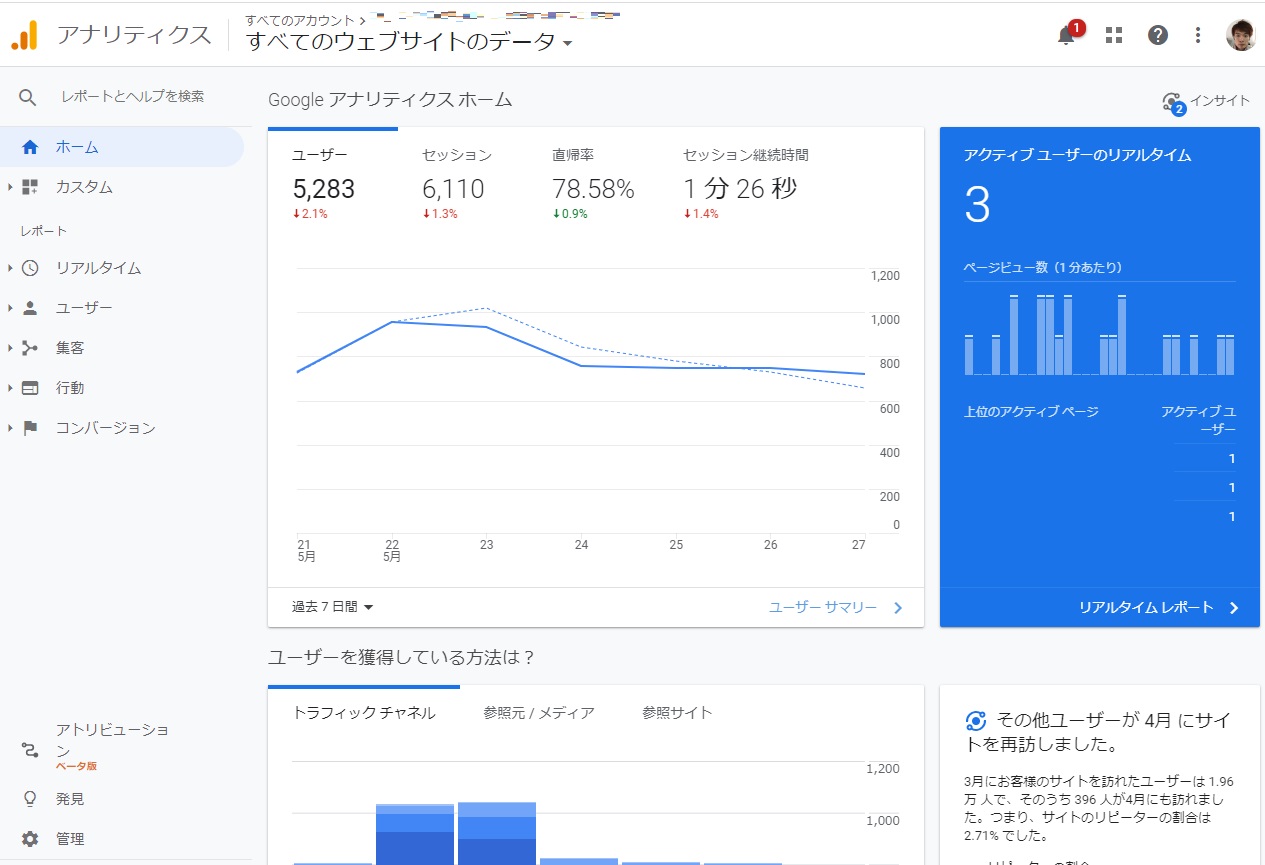Open the Insights icon with badge
The height and width of the screenshot is (865, 1265).
point(1174,102)
